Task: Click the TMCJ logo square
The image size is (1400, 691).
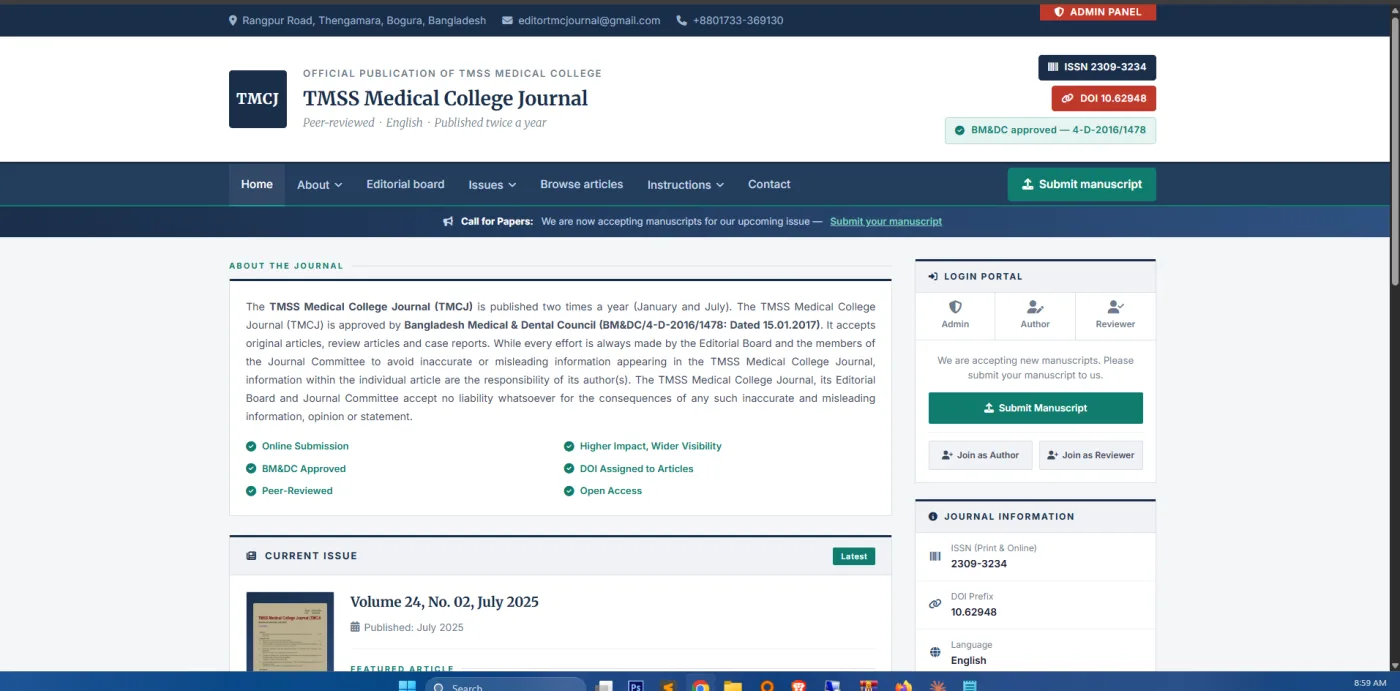Action: click(x=258, y=99)
